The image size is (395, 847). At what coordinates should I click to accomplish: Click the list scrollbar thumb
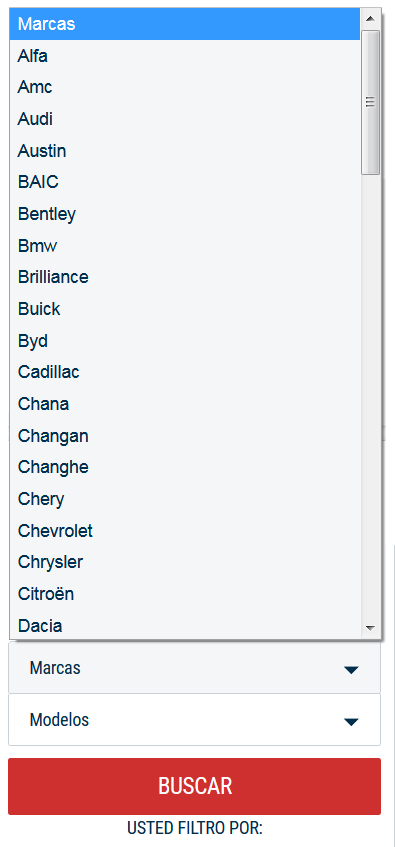point(370,103)
